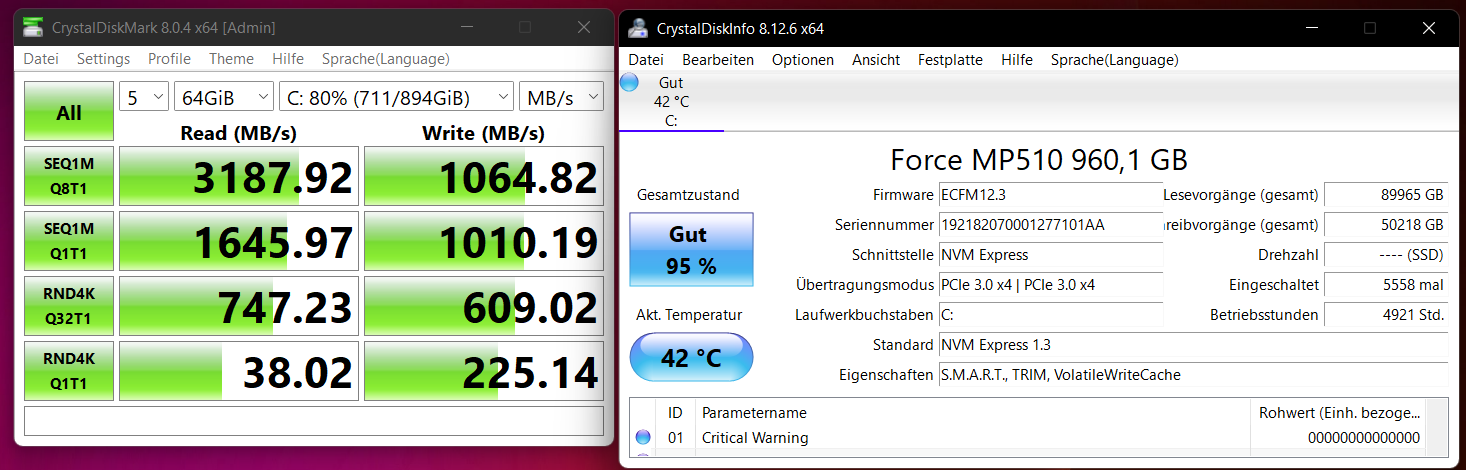The width and height of the screenshot is (1466, 470).
Task: Open the drive selection dropdown C: 80%
Action: (x=396, y=97)
